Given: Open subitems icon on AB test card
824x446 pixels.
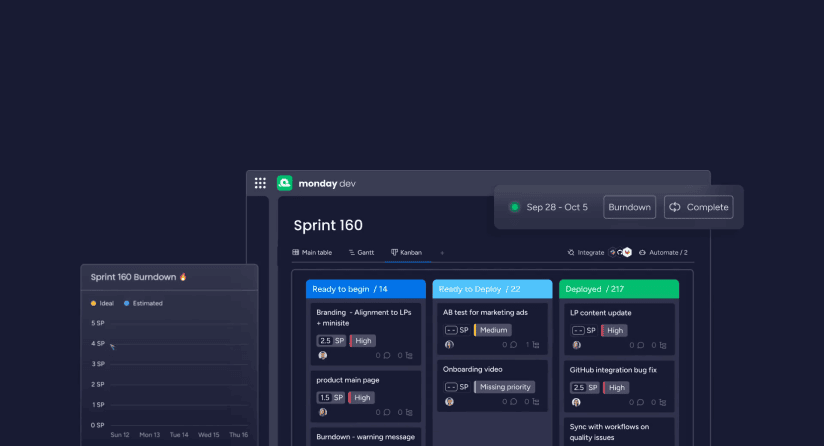Looking at the screenshot, I should [x=535, y=345].
